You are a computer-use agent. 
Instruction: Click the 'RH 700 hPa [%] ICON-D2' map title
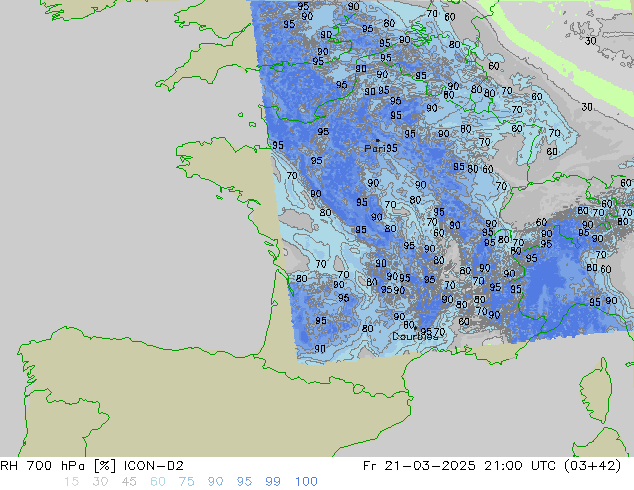tap(92, 466)
